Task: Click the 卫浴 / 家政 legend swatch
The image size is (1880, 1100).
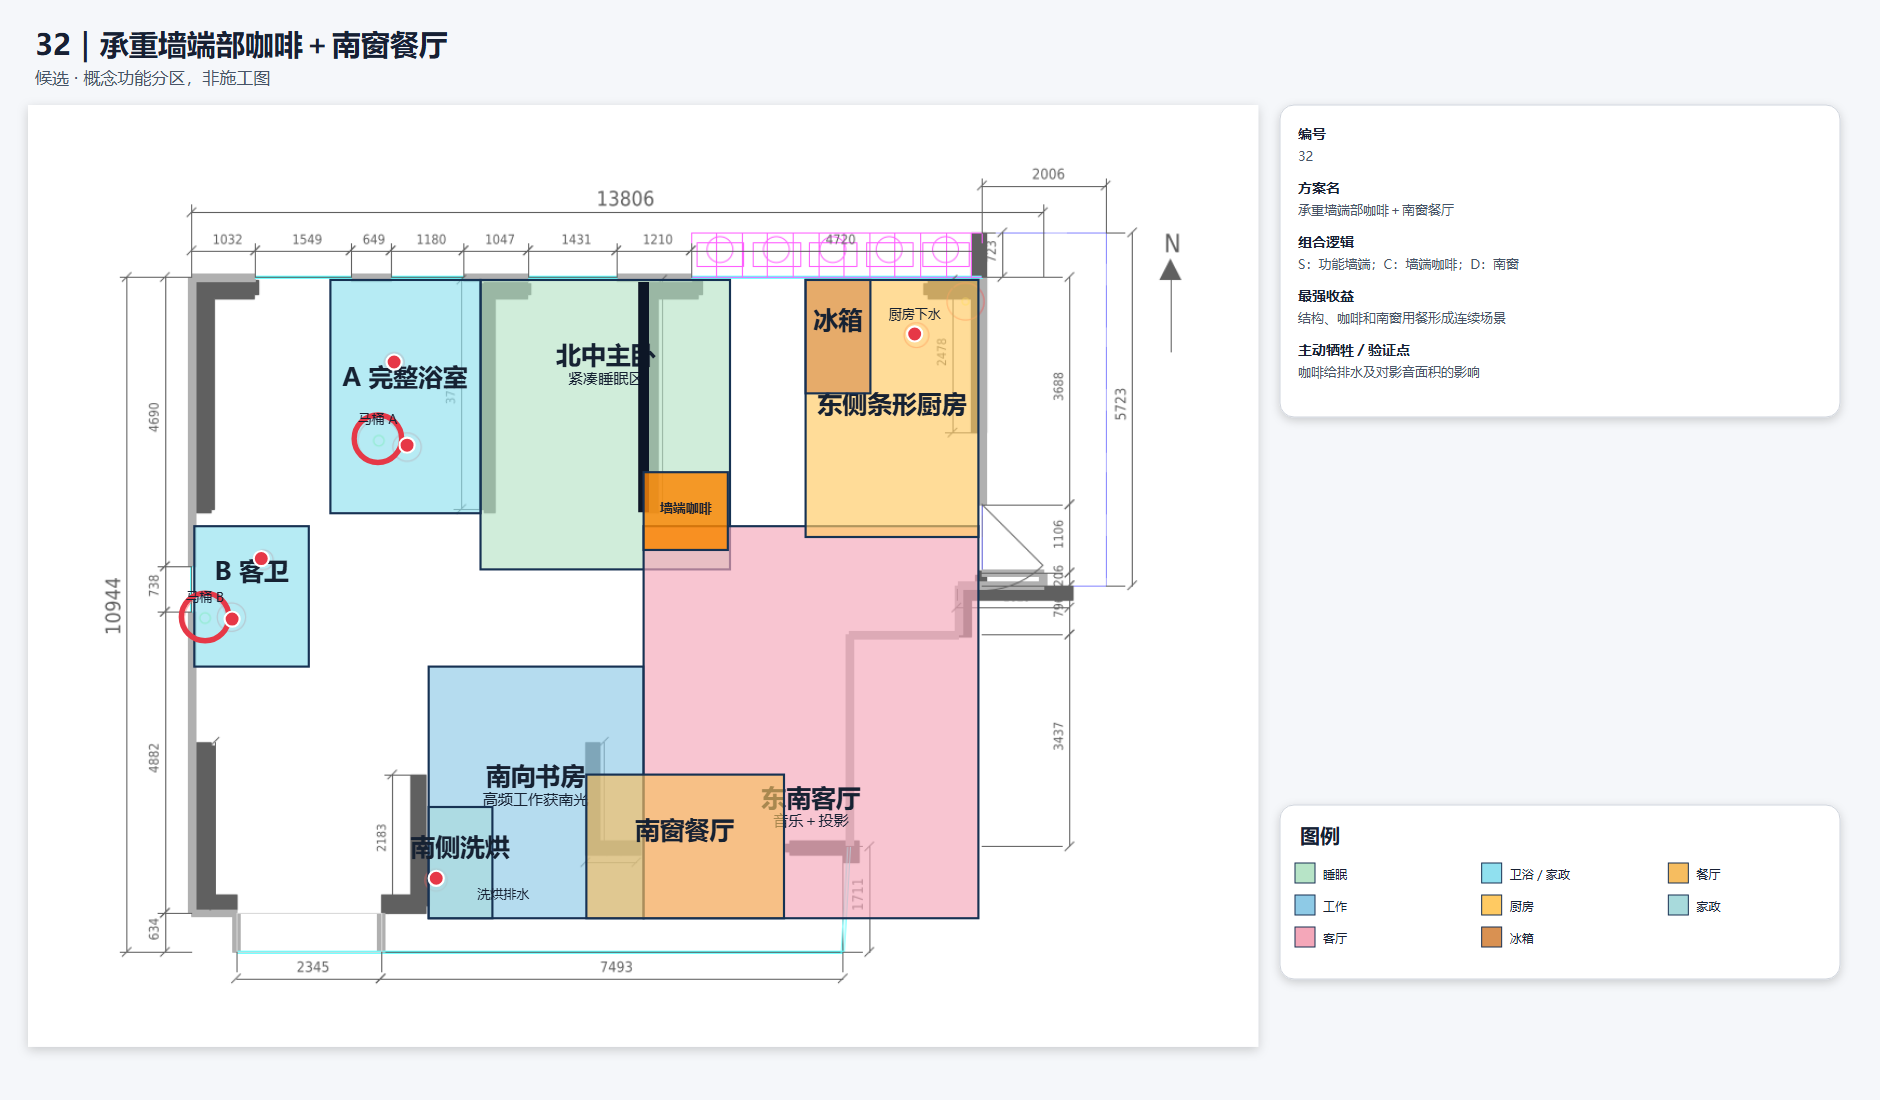Action: 1492,873
